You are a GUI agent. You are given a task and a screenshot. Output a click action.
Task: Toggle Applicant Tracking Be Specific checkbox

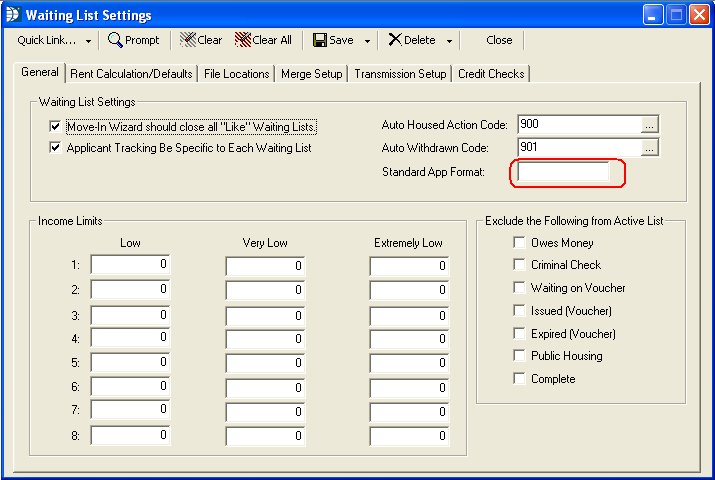pyautogui.click(x=55, y=148)
